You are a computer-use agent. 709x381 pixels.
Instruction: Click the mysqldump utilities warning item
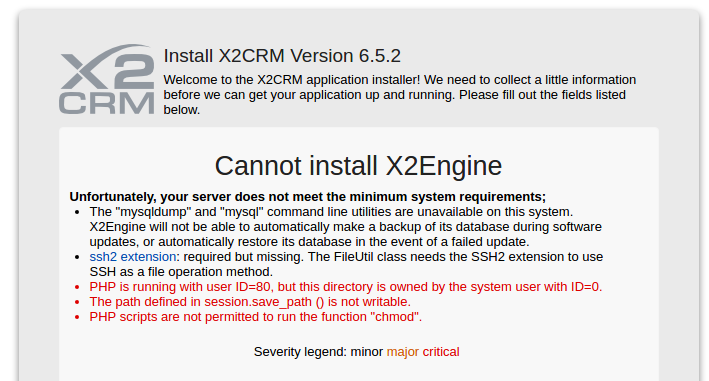[345, 227]
